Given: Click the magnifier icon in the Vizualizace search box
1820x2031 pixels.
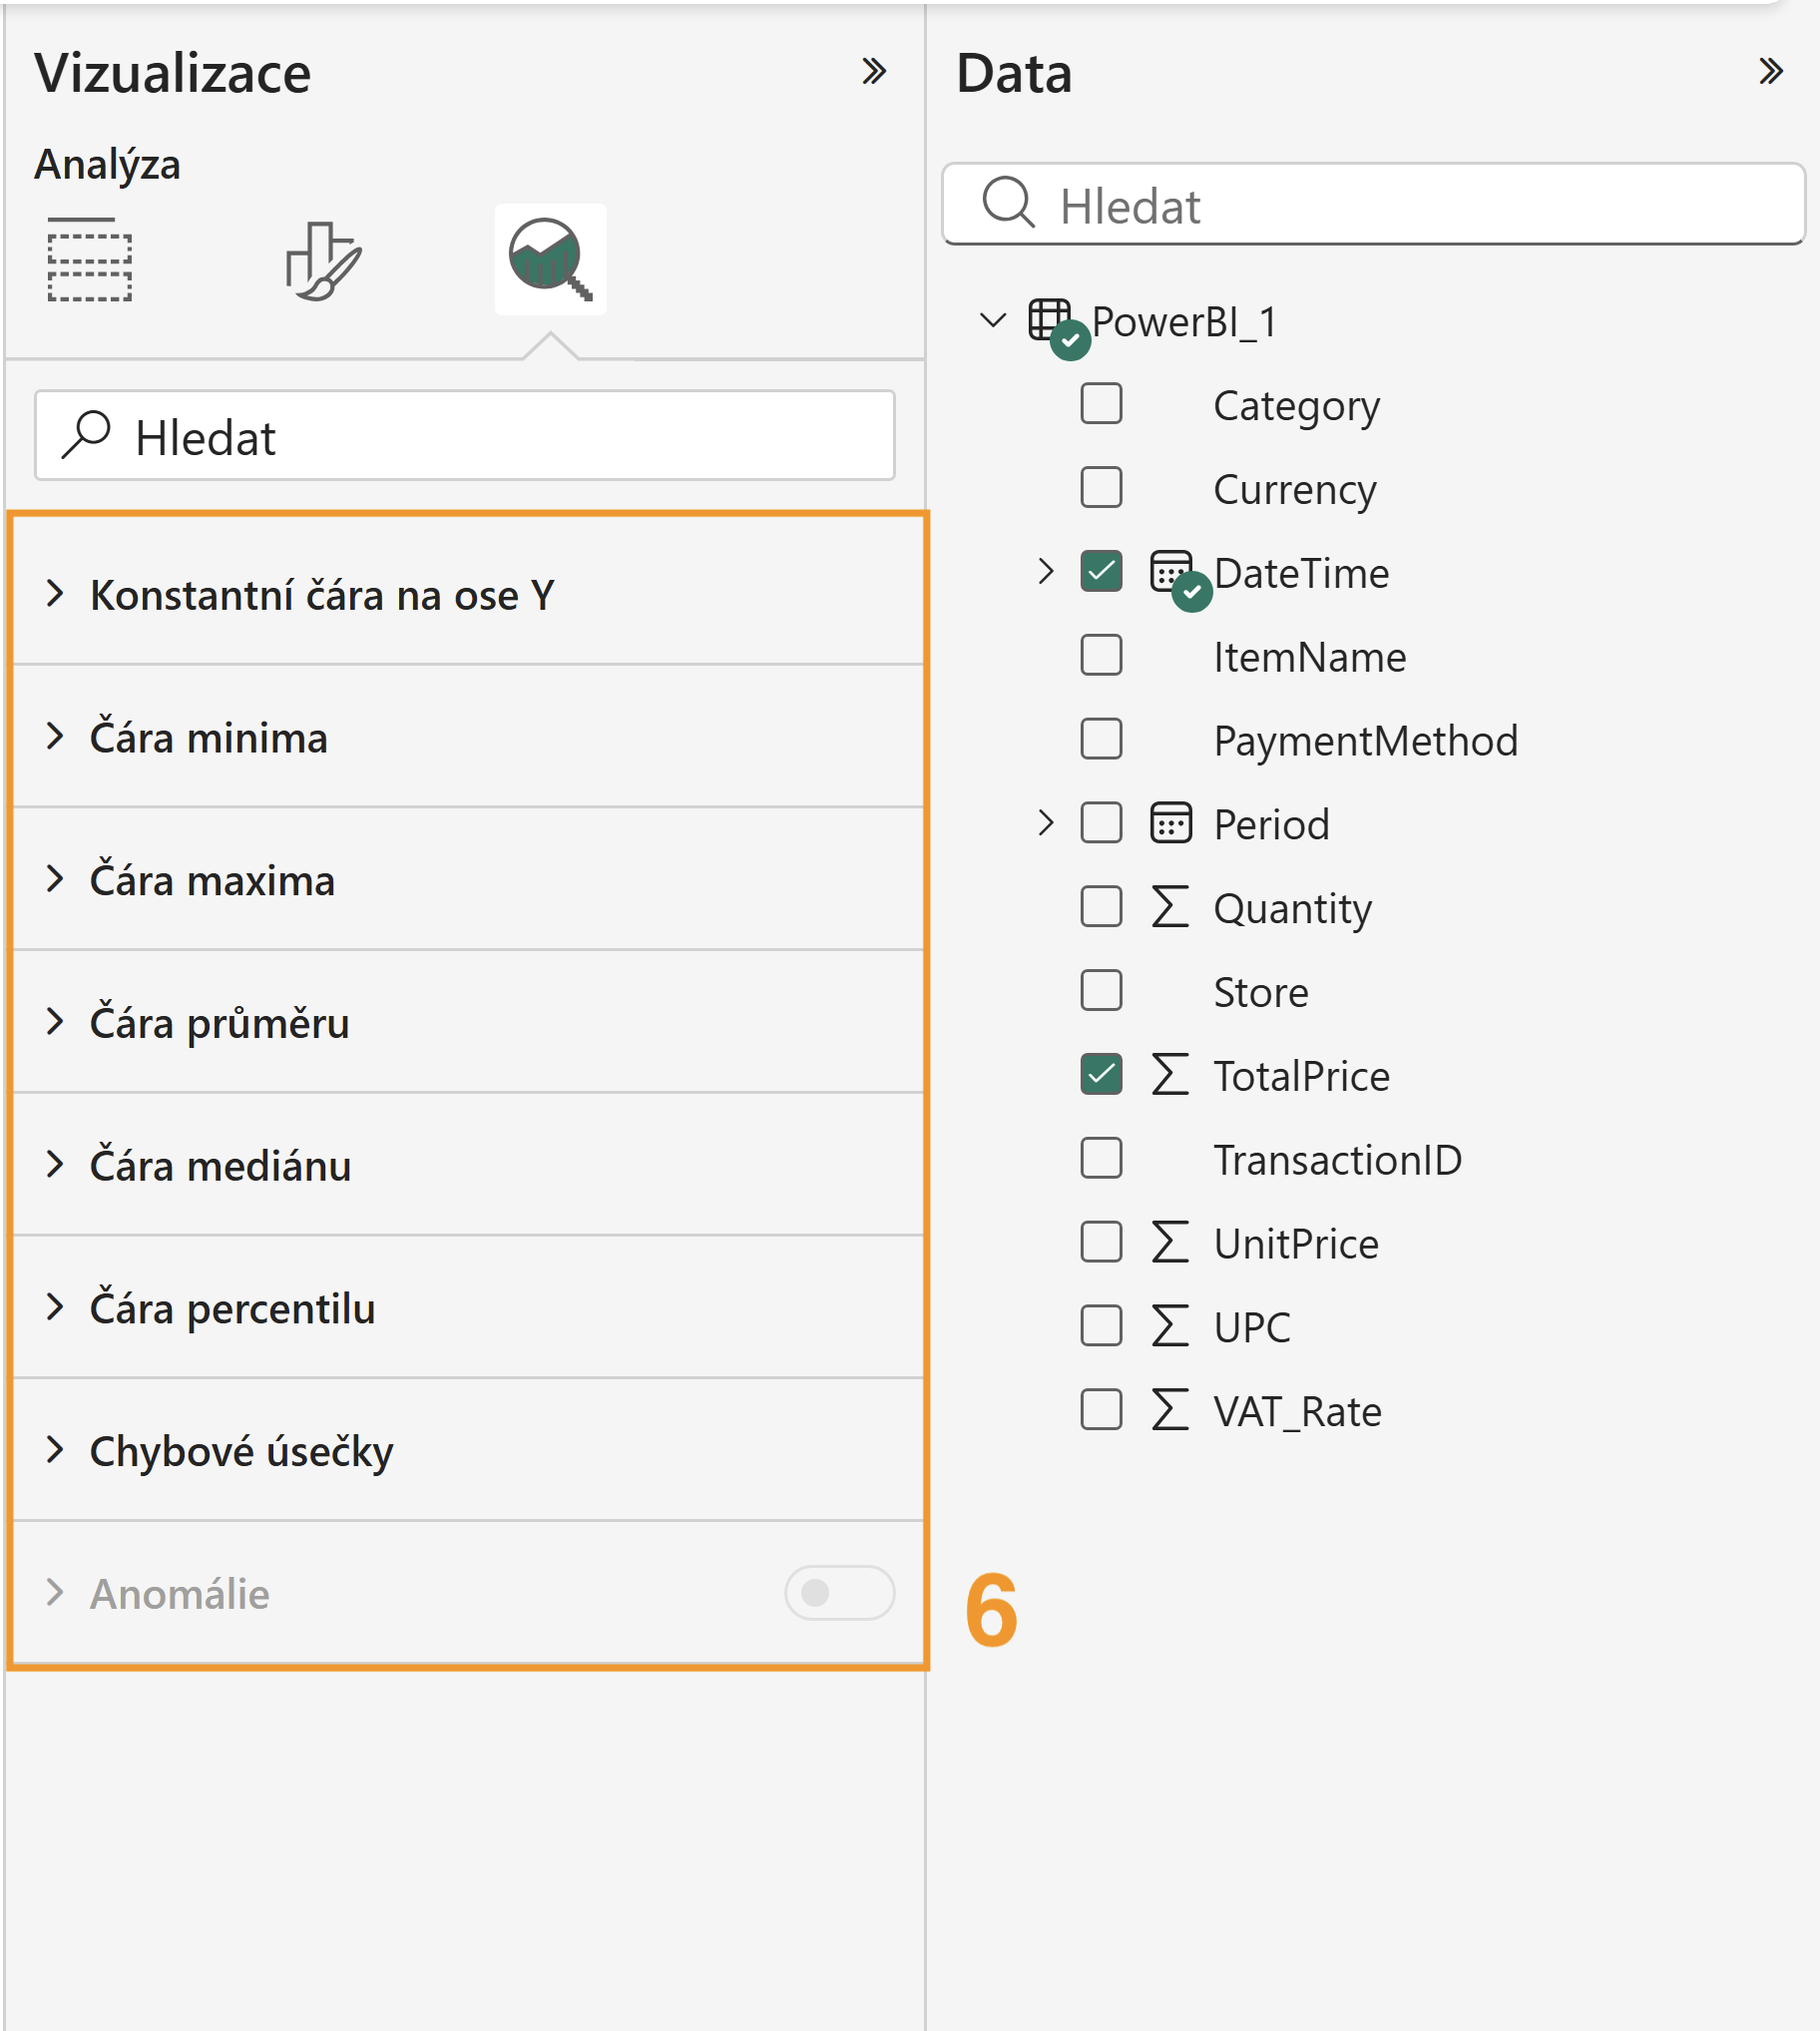Looking at the screenshot, I should 86,435.
